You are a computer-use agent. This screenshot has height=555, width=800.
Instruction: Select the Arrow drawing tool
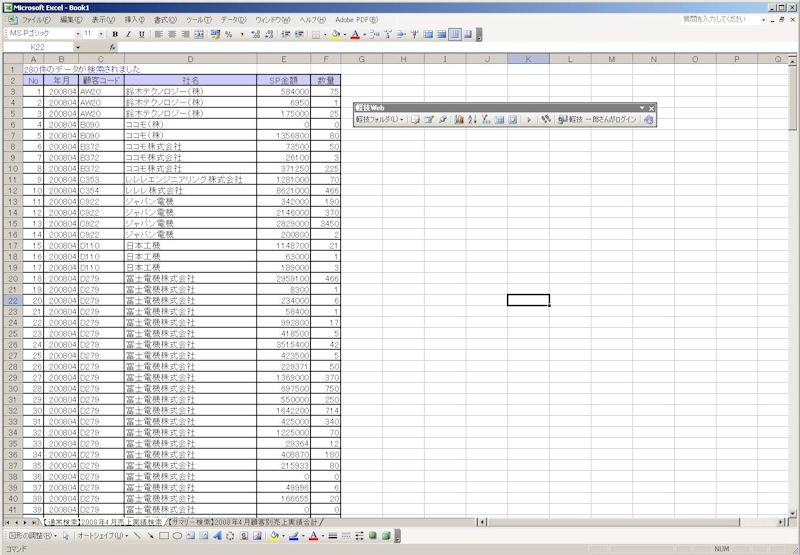[x=150, y=536]
